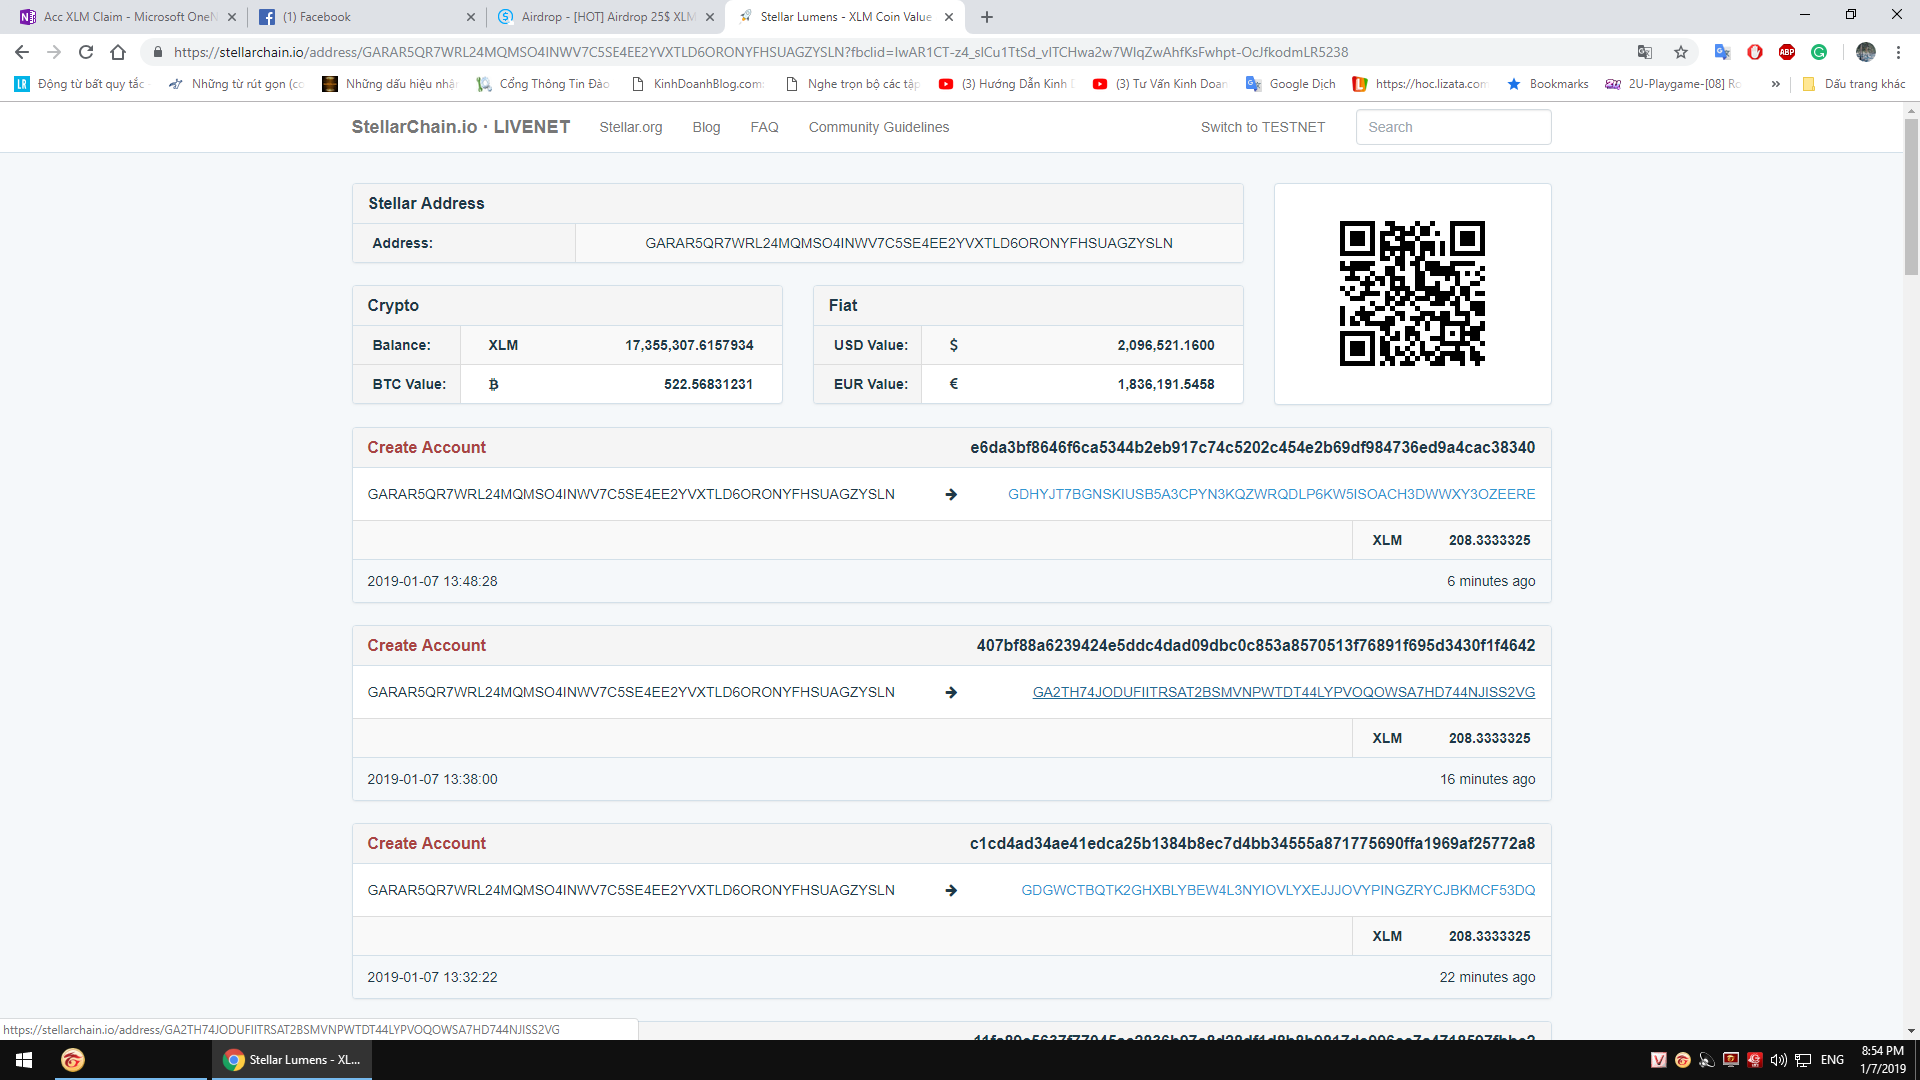Image resolution: width=1920 pixels, height=1080 pixels.
Task: Open Adblock Plus extension icon
Action: click(x=1787, y=52)
